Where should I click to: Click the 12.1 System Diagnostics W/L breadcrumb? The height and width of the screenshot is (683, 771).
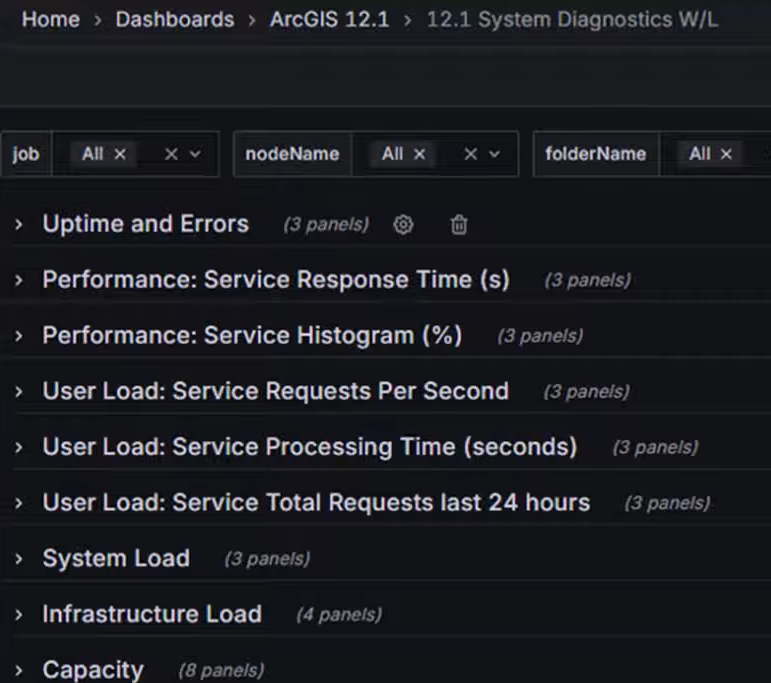[x=572, y=20]
